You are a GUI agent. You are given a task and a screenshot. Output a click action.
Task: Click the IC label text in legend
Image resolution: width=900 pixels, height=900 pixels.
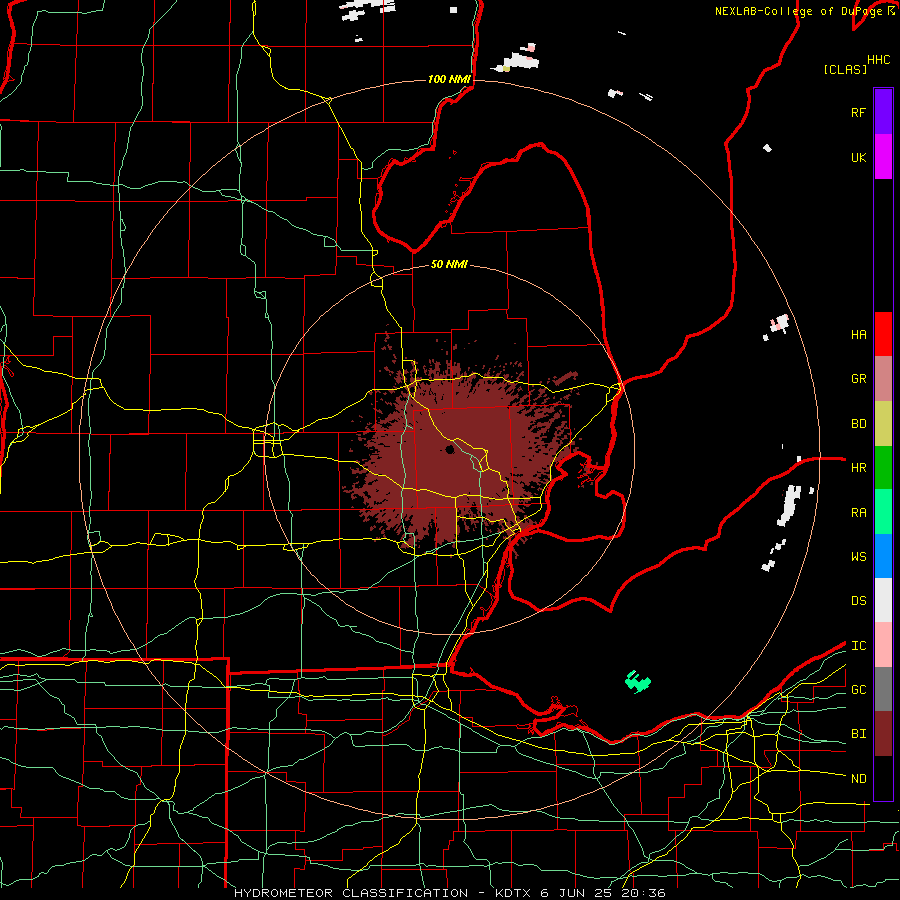pyautogui.click(x=858, y=646)
